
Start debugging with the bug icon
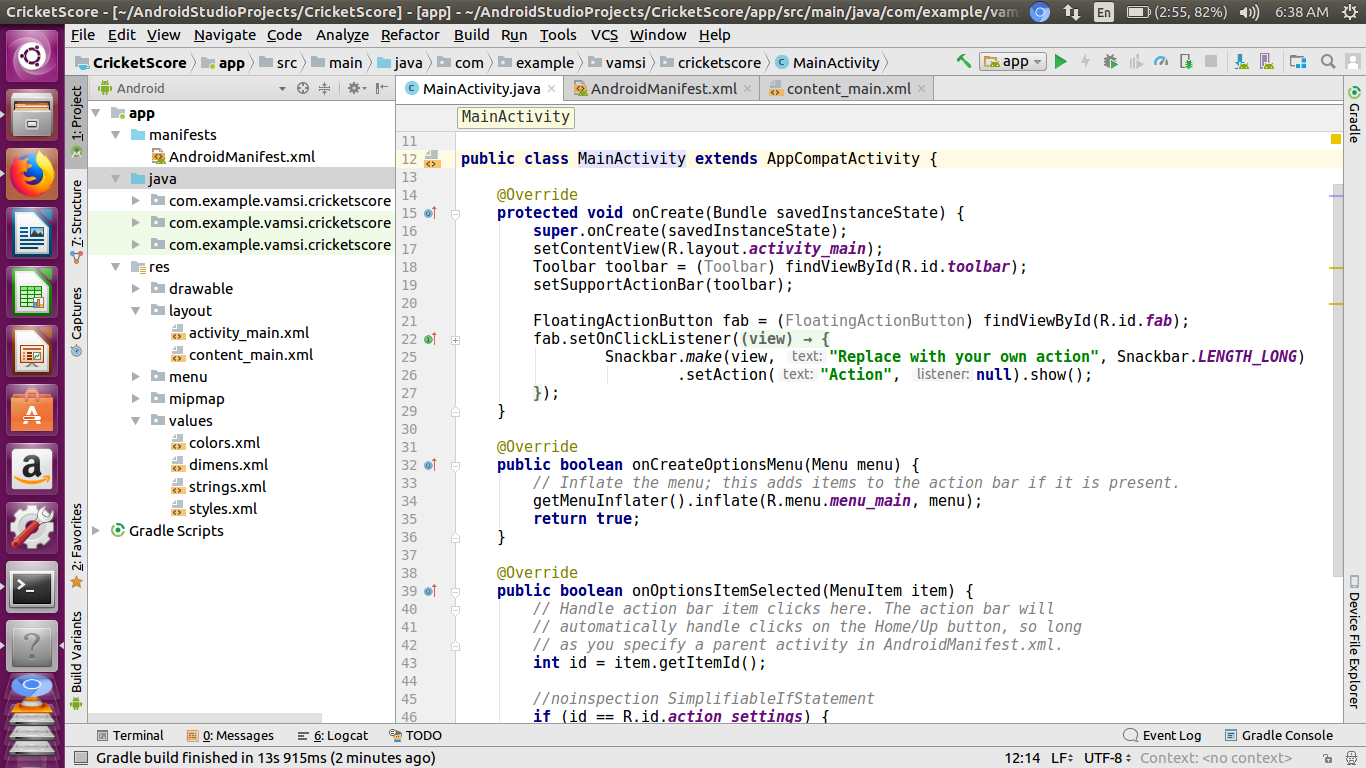click(1111, 62)
